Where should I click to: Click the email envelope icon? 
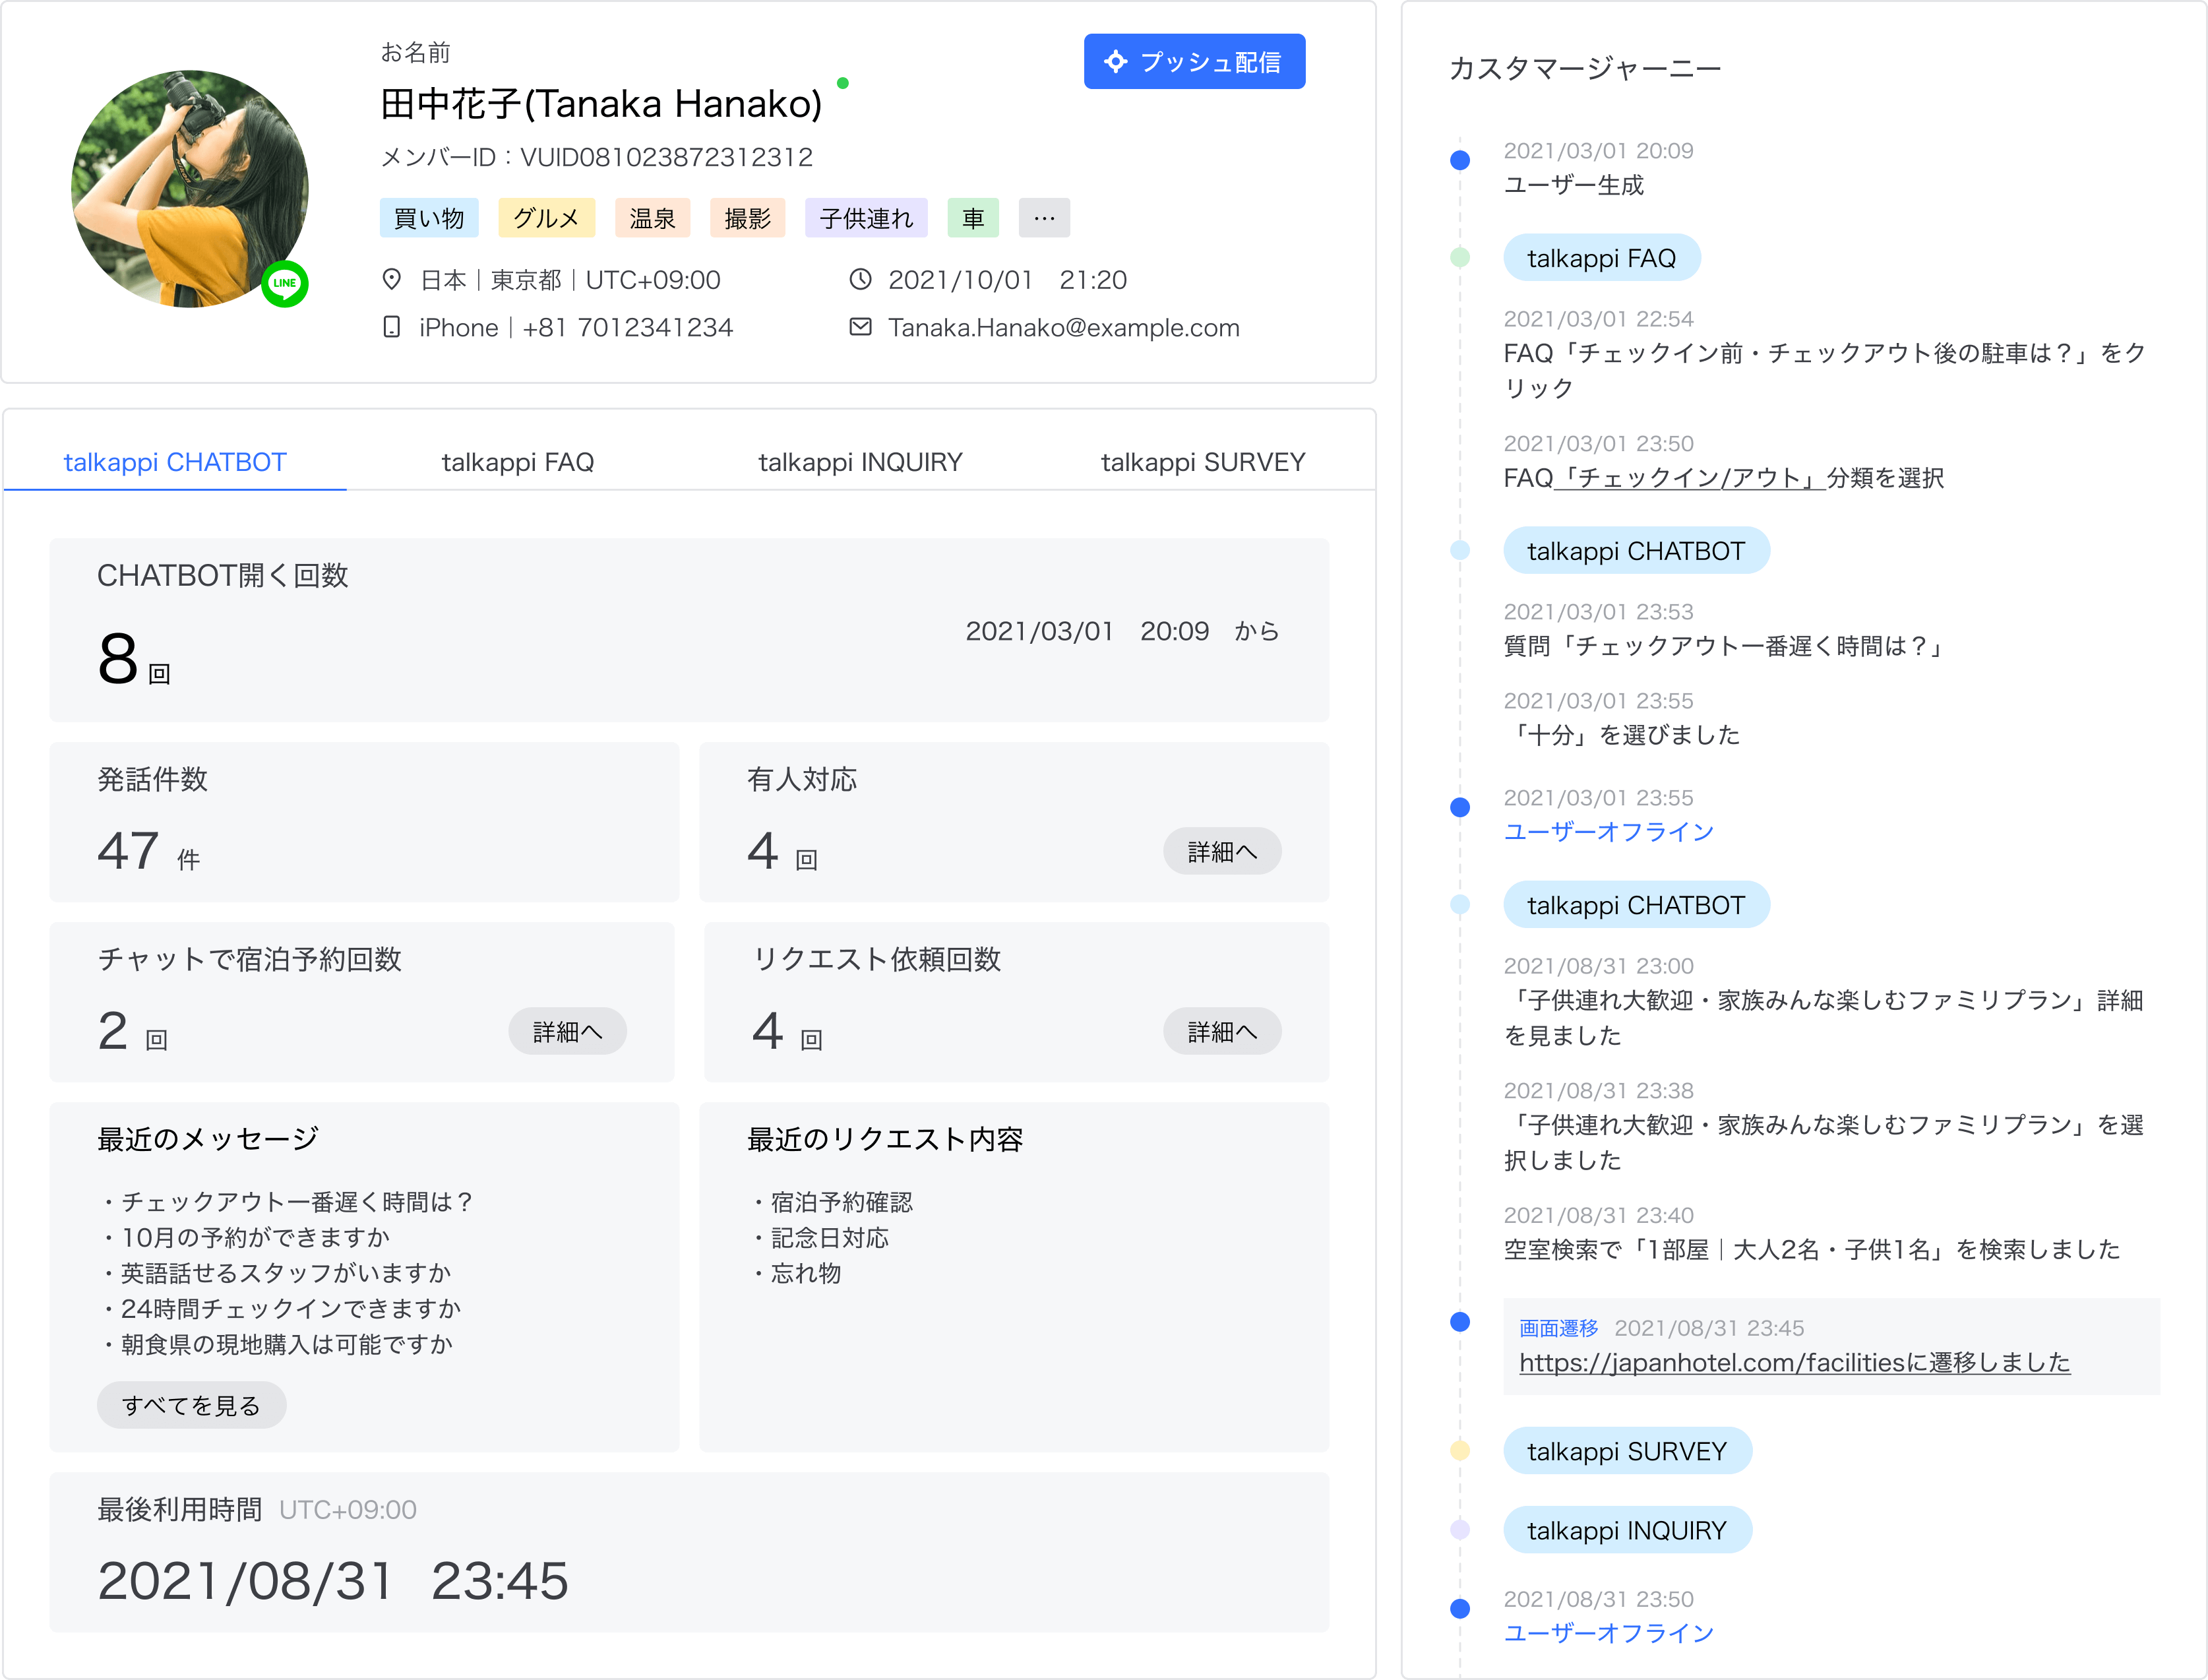click(x=860, y=327)
